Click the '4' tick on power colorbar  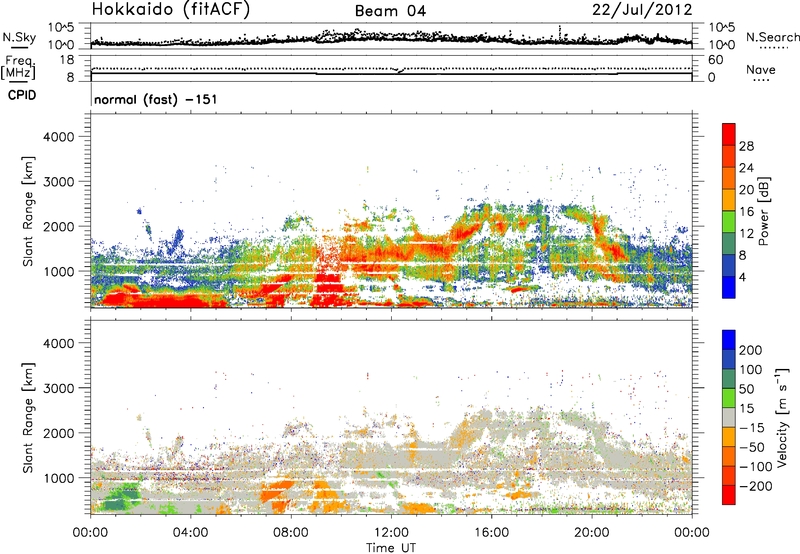(x=743, y=277)
